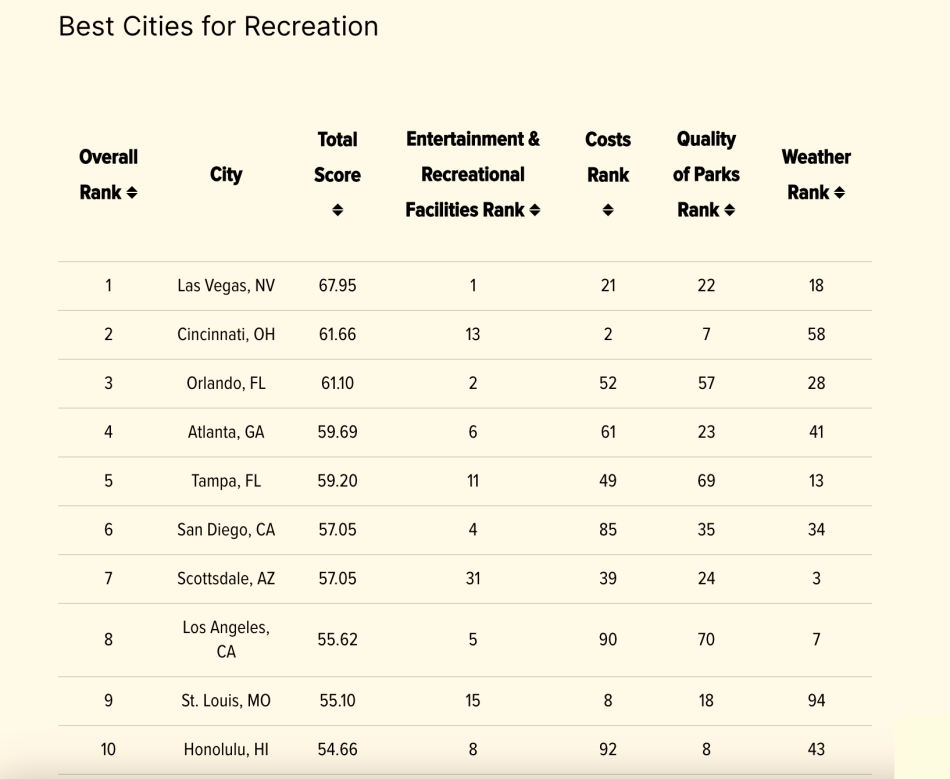The image size is (950, 779).
Task: Select the Cincinnati, OH row
Action: [x=465, y=335]
